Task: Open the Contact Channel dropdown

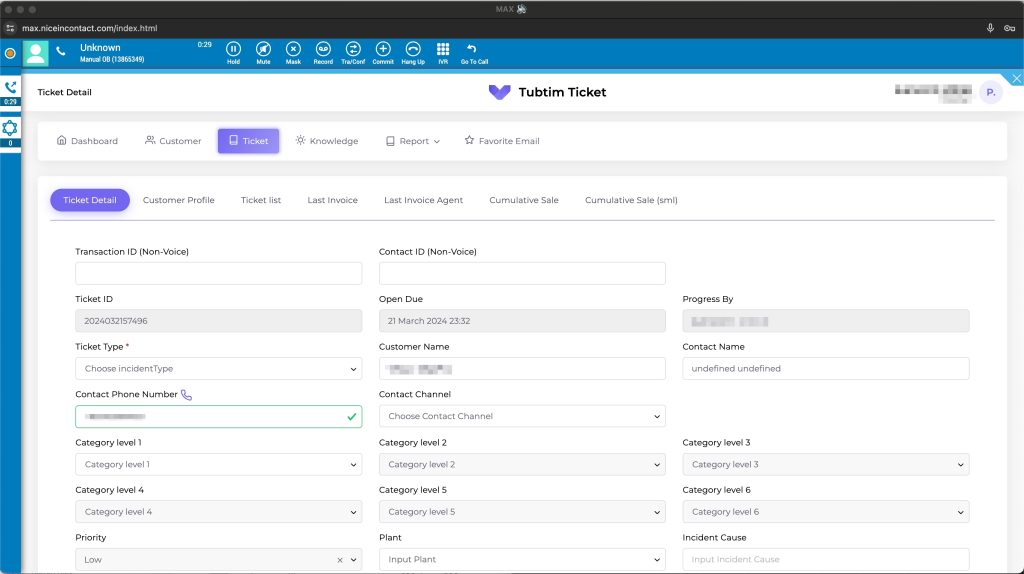Action: (522, 416)
